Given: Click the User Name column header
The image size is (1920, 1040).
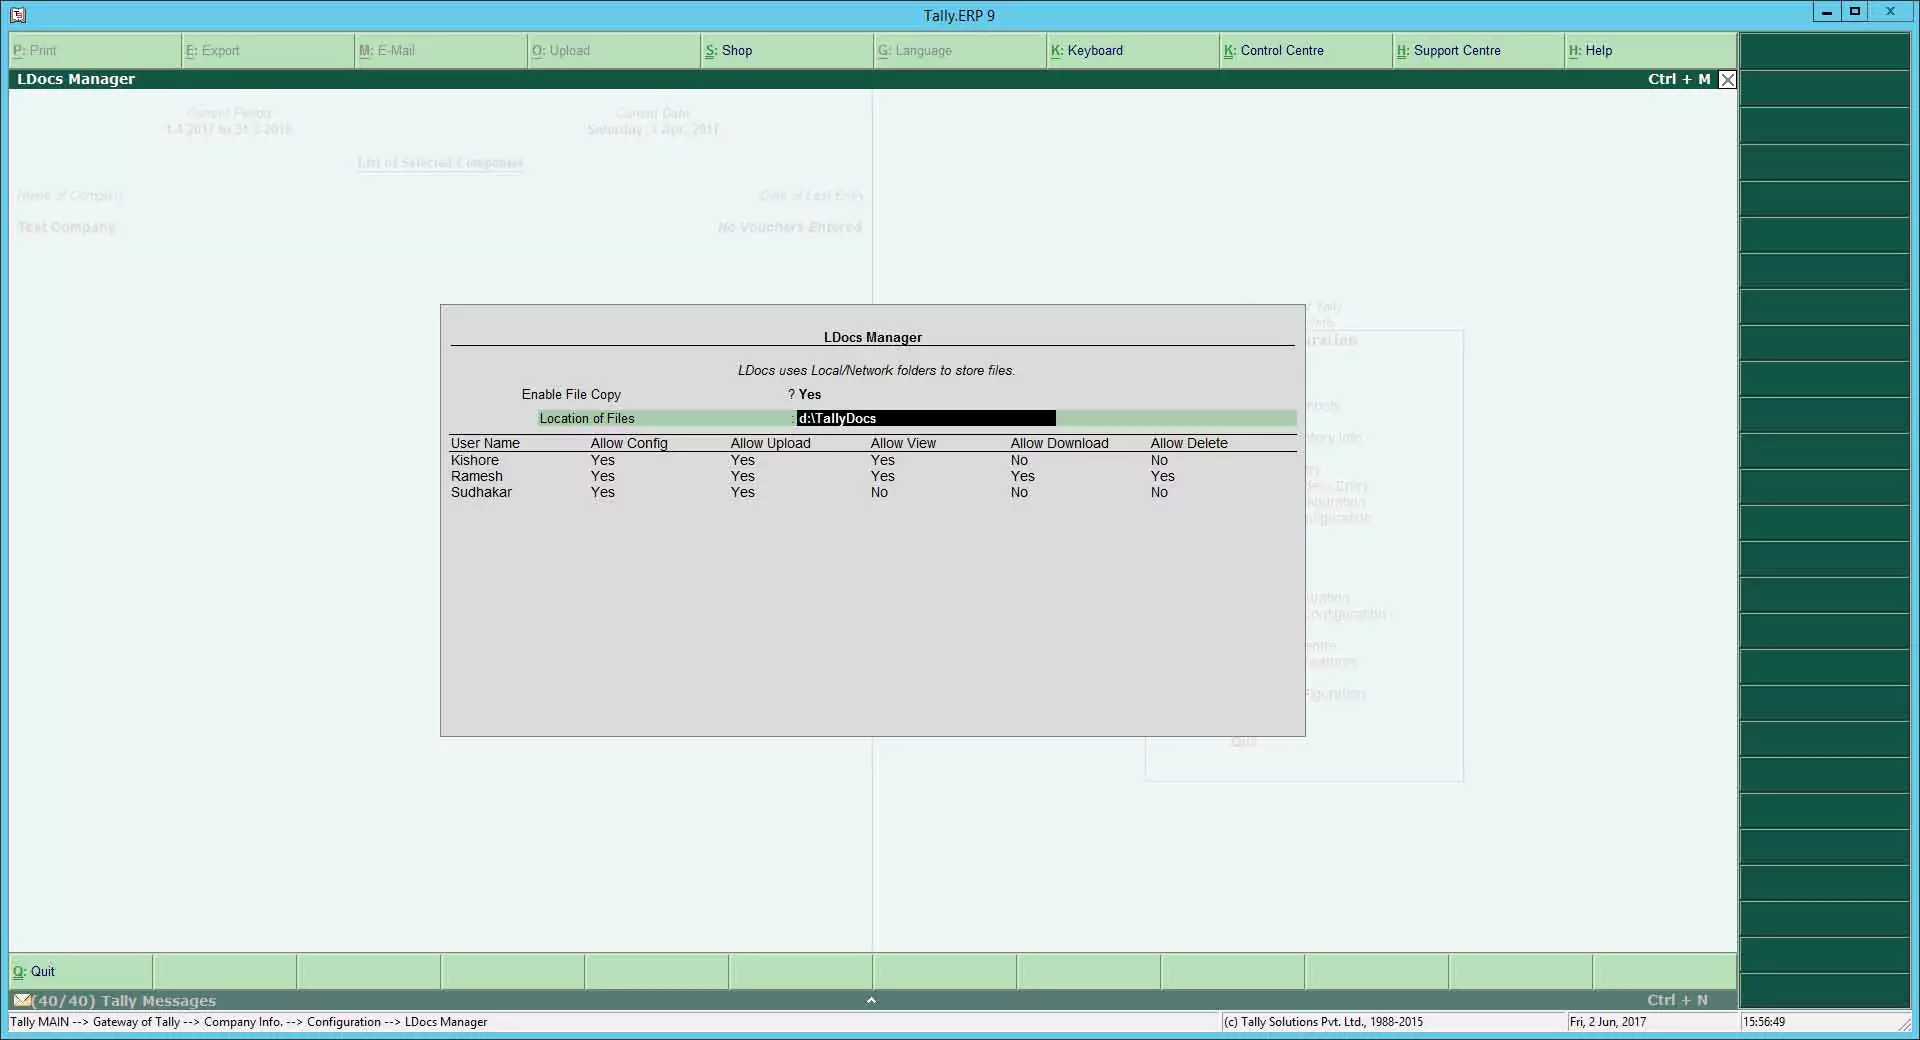Looking at the screenshot, I should 485,444.
